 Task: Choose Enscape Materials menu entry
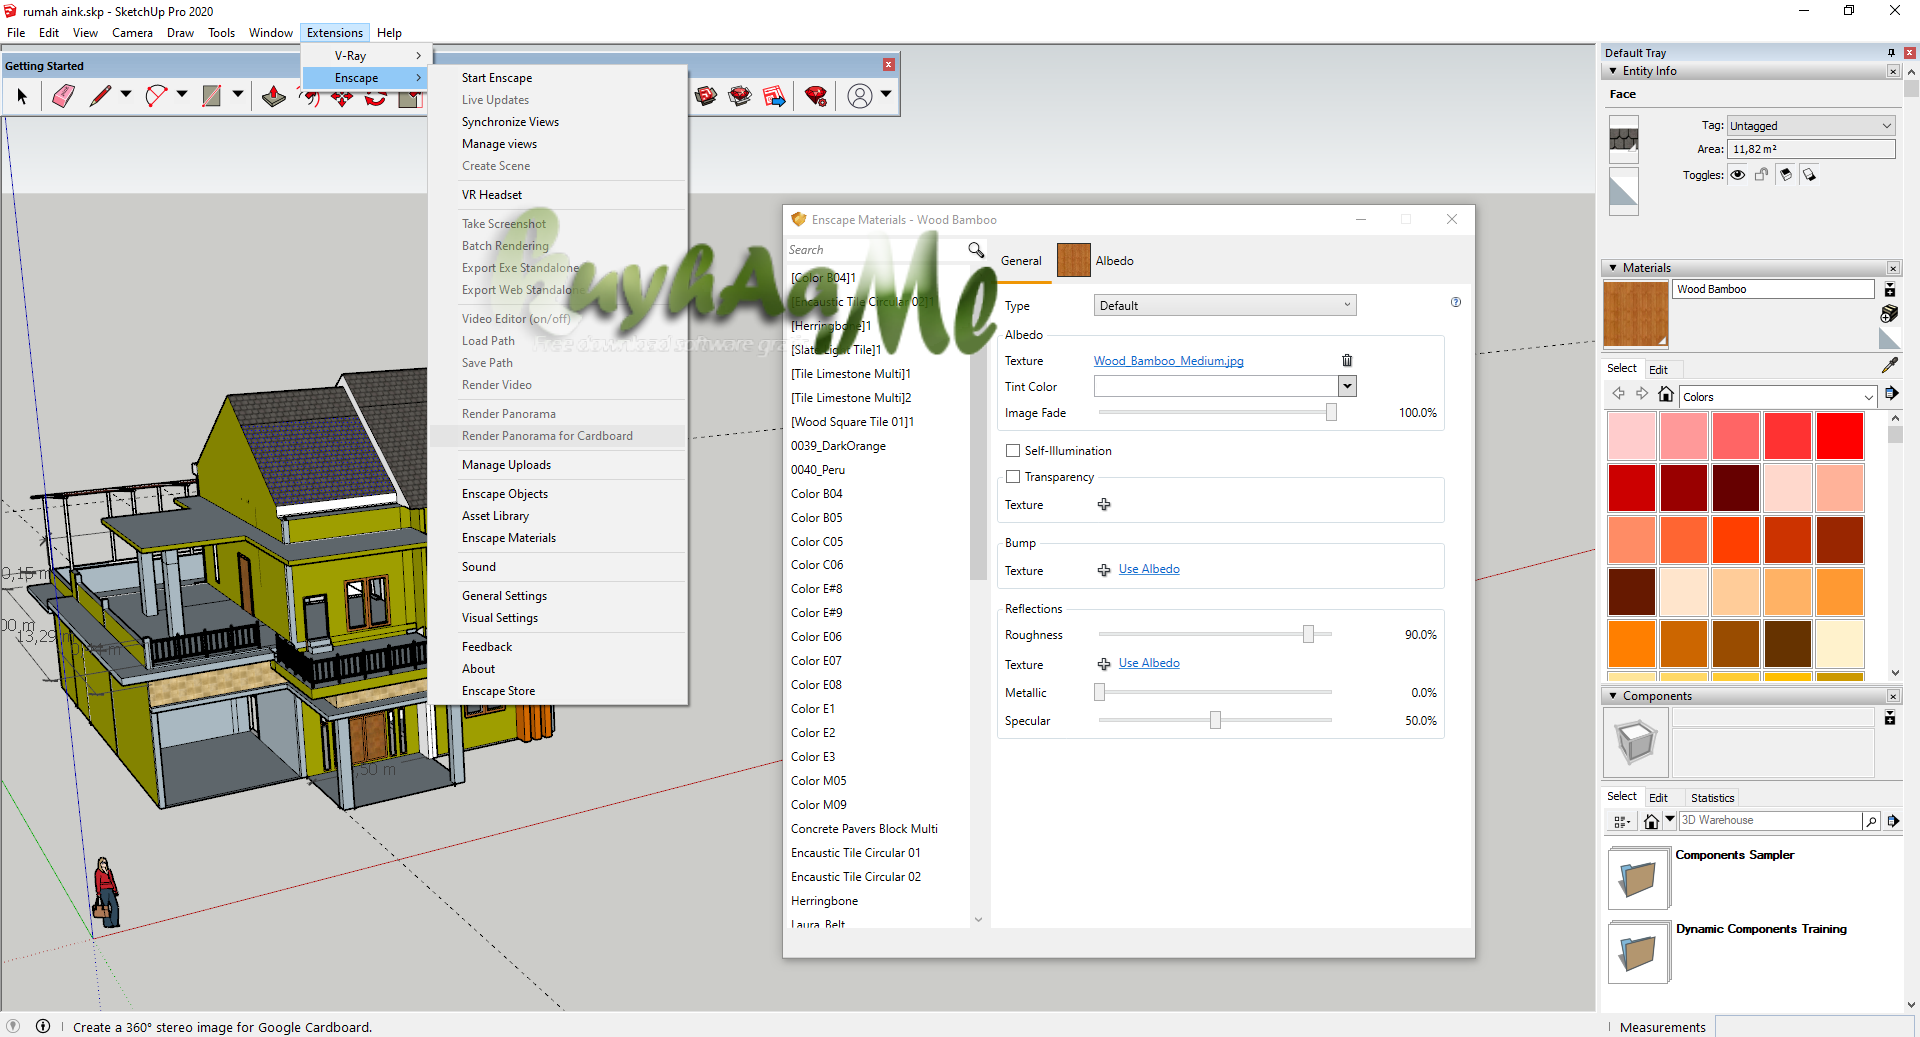coord(509,538)
